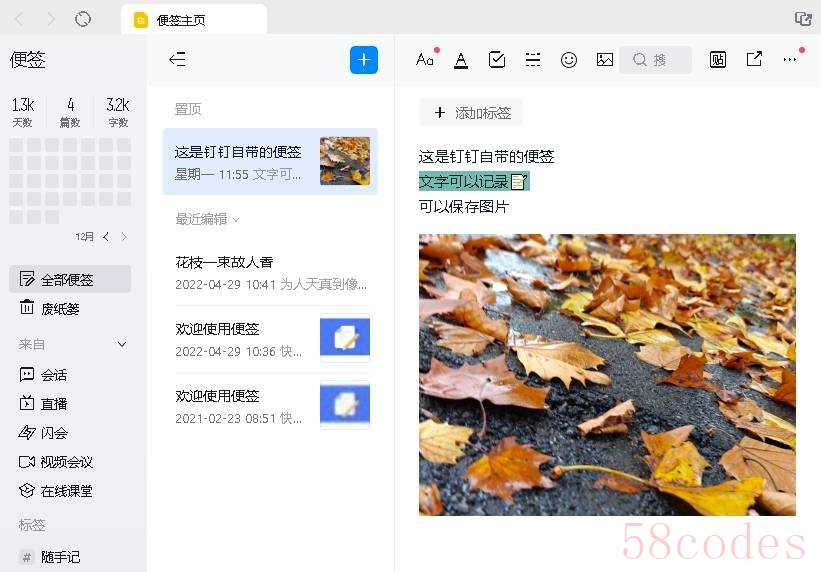This screenshot has height=572, width=821.
Task: Click the 4 篇数 statistic
Action: (70, 112)
